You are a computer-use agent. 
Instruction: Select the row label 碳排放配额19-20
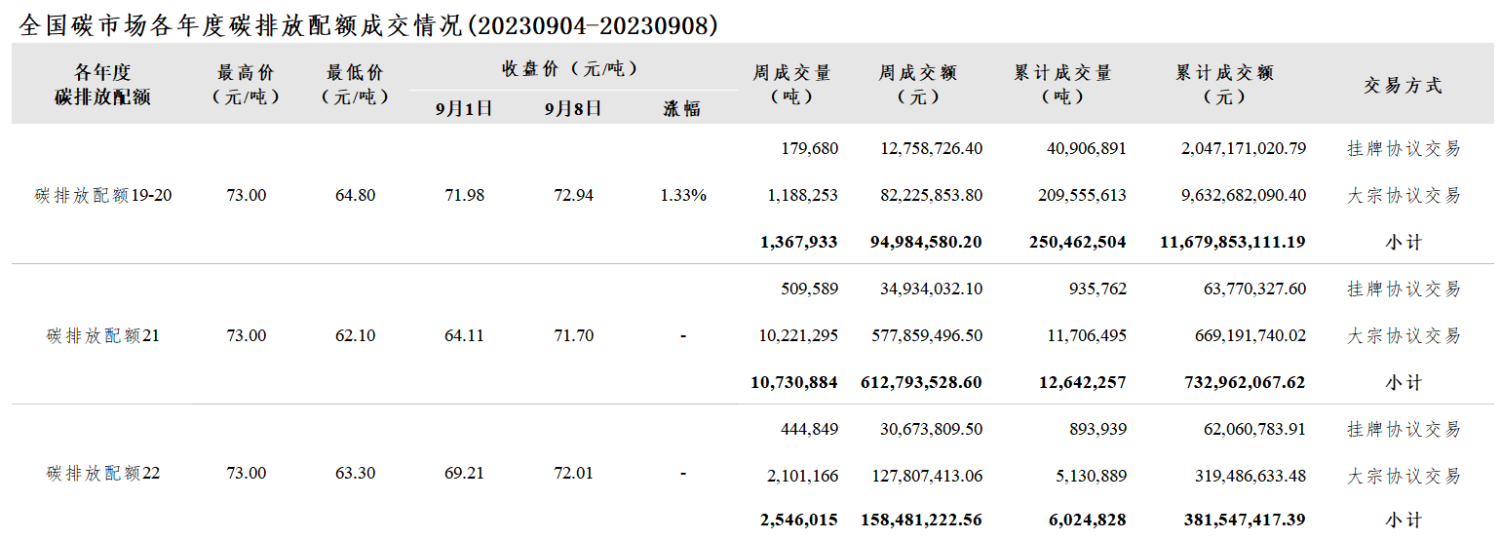coord(103,196)
